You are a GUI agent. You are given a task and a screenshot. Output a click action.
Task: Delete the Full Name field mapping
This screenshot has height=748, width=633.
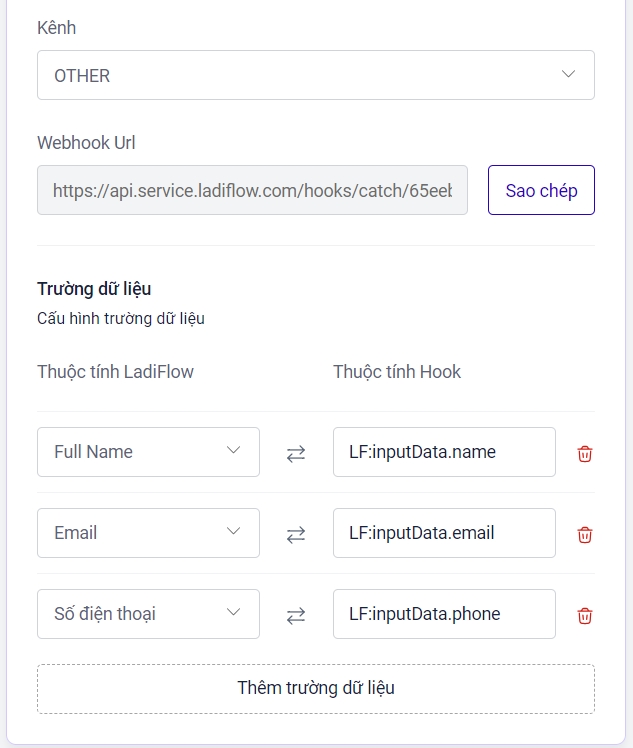[585, 453]
